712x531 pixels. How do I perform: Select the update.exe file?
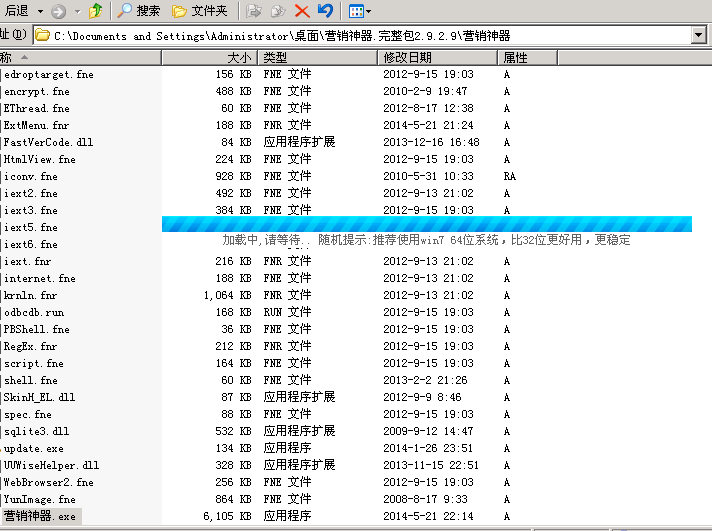33,448
